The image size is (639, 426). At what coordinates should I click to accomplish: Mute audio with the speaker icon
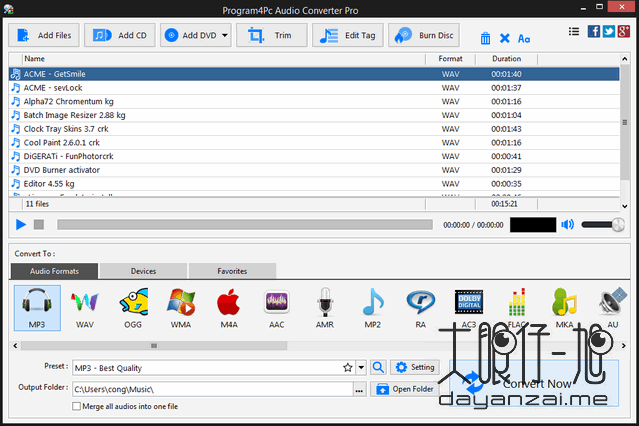point(568,225)
